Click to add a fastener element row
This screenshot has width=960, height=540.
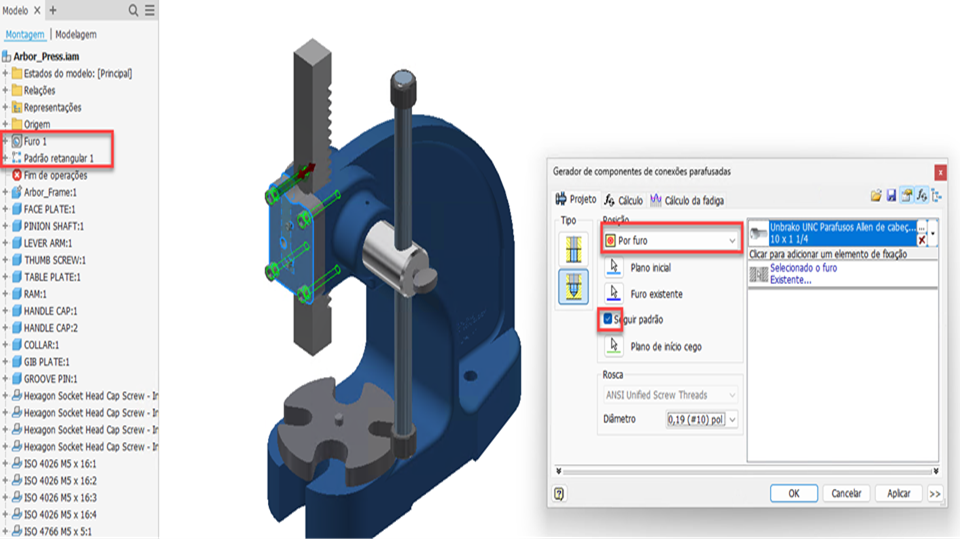click(842, 254)
